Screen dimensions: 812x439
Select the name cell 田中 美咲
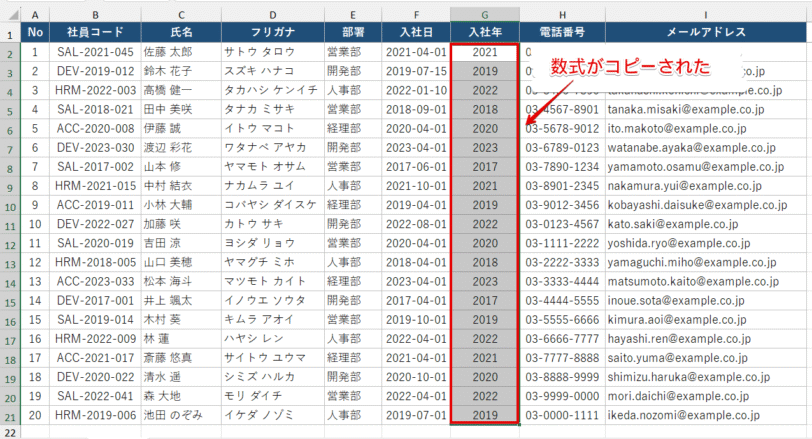[x=181, y=110]
